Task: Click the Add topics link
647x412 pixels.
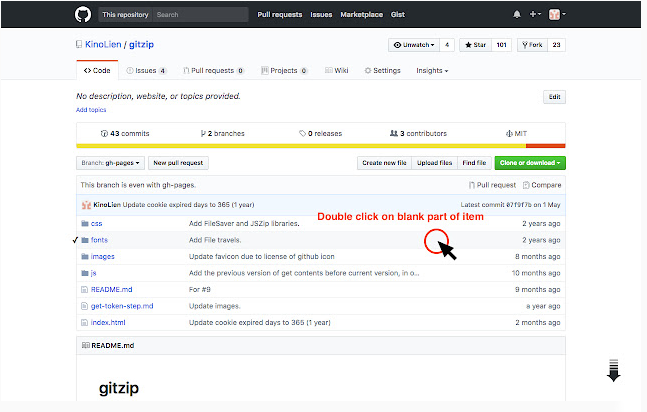Action: [91, 110]
